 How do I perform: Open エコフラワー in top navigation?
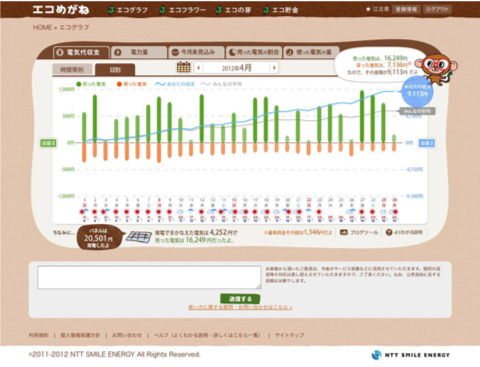click(183, 10)
